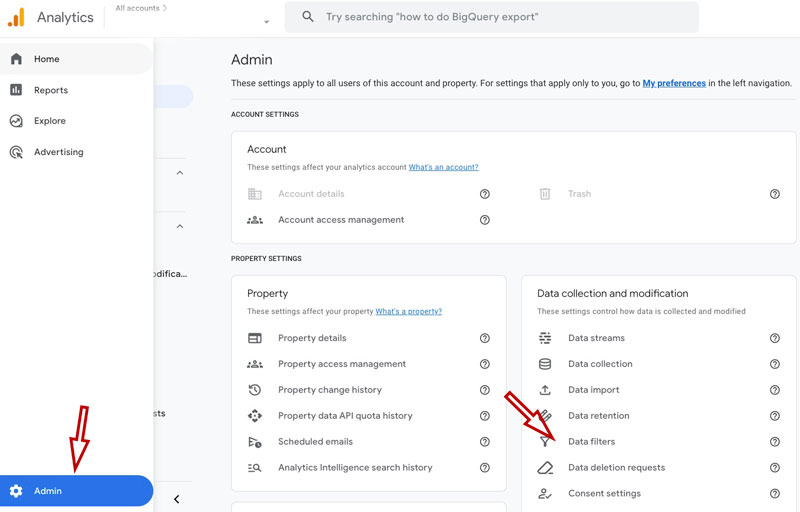800x512 pixels.
Task: Open Data filters
Action: pos(591,442)
